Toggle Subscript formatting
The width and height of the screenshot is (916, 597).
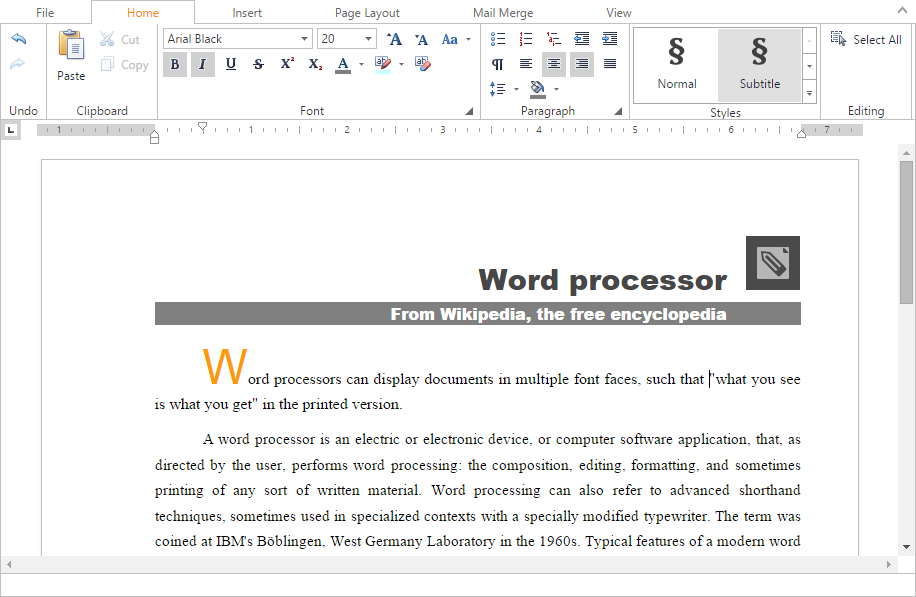315,64
